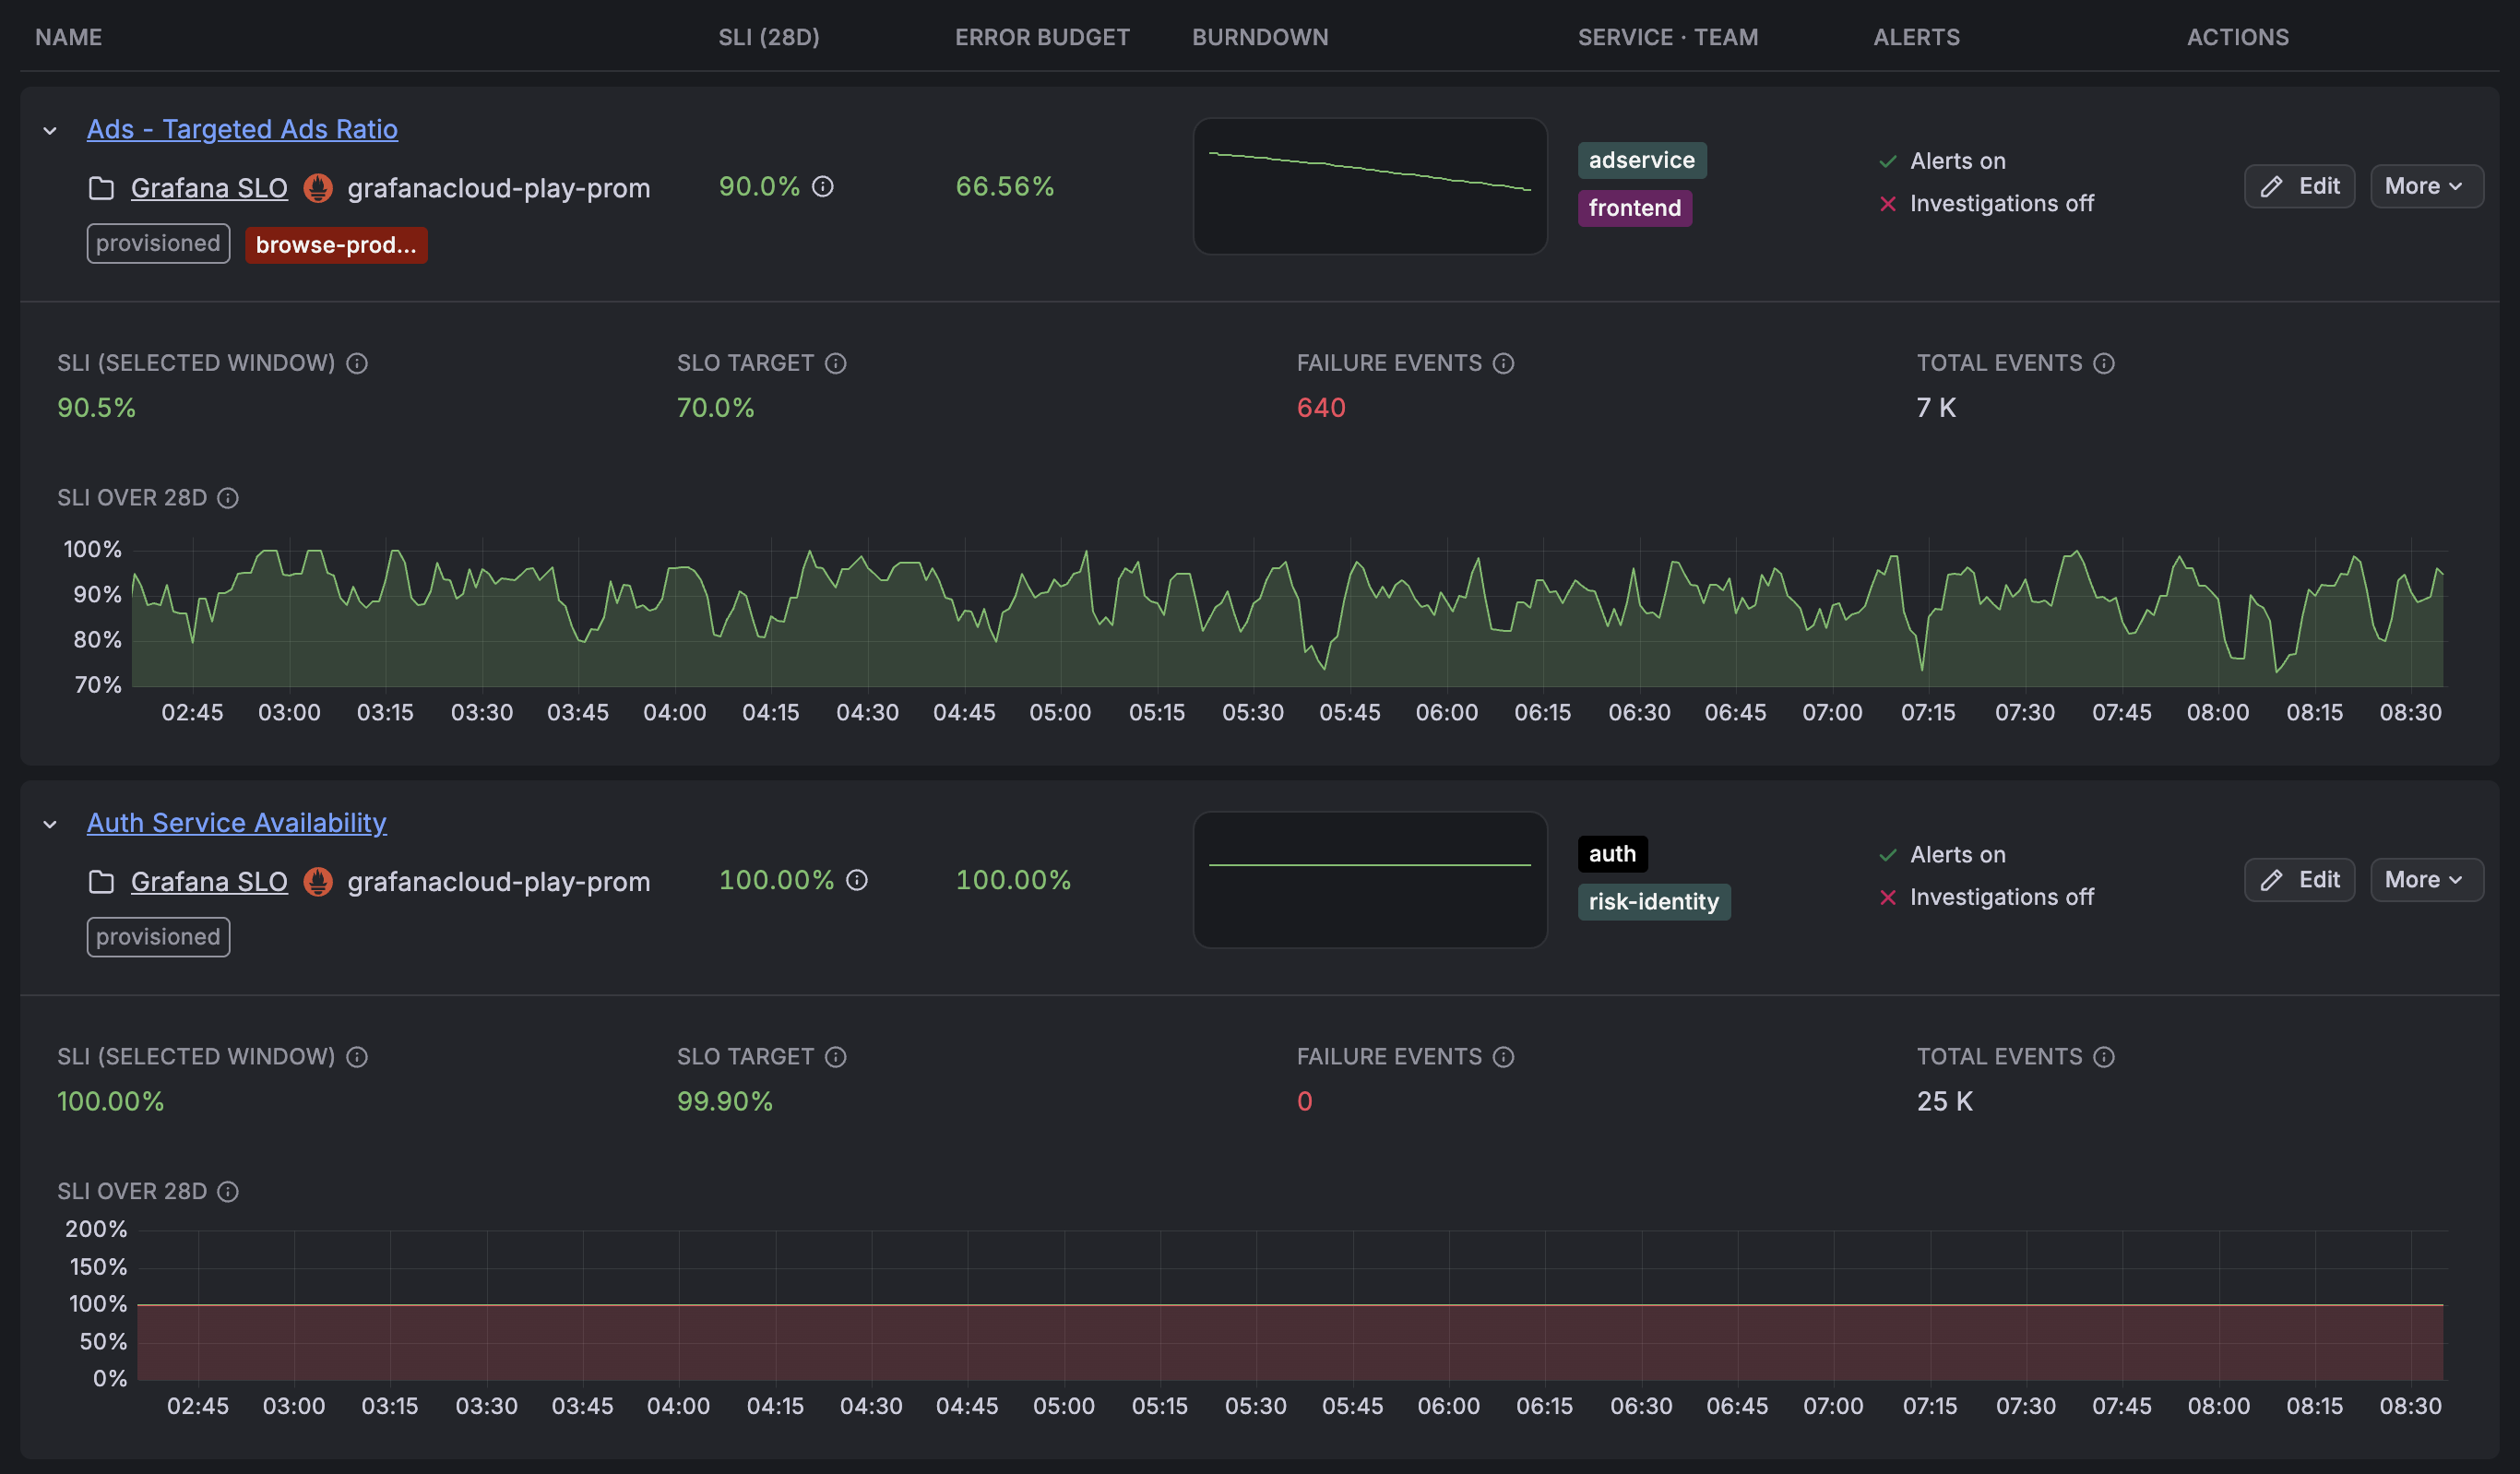The width and height of the screenshot is (2520, 1474).
Task: Click provisioned badge in Ads row
Action: click(158, 244)
